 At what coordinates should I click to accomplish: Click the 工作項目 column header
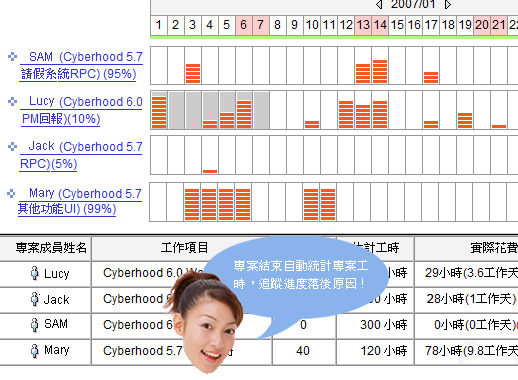tap(184, 248)
